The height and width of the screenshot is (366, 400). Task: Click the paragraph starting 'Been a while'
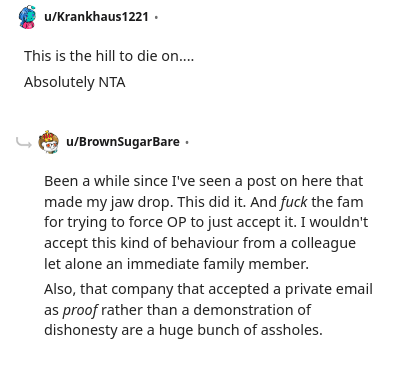click(x=206, y=222)
